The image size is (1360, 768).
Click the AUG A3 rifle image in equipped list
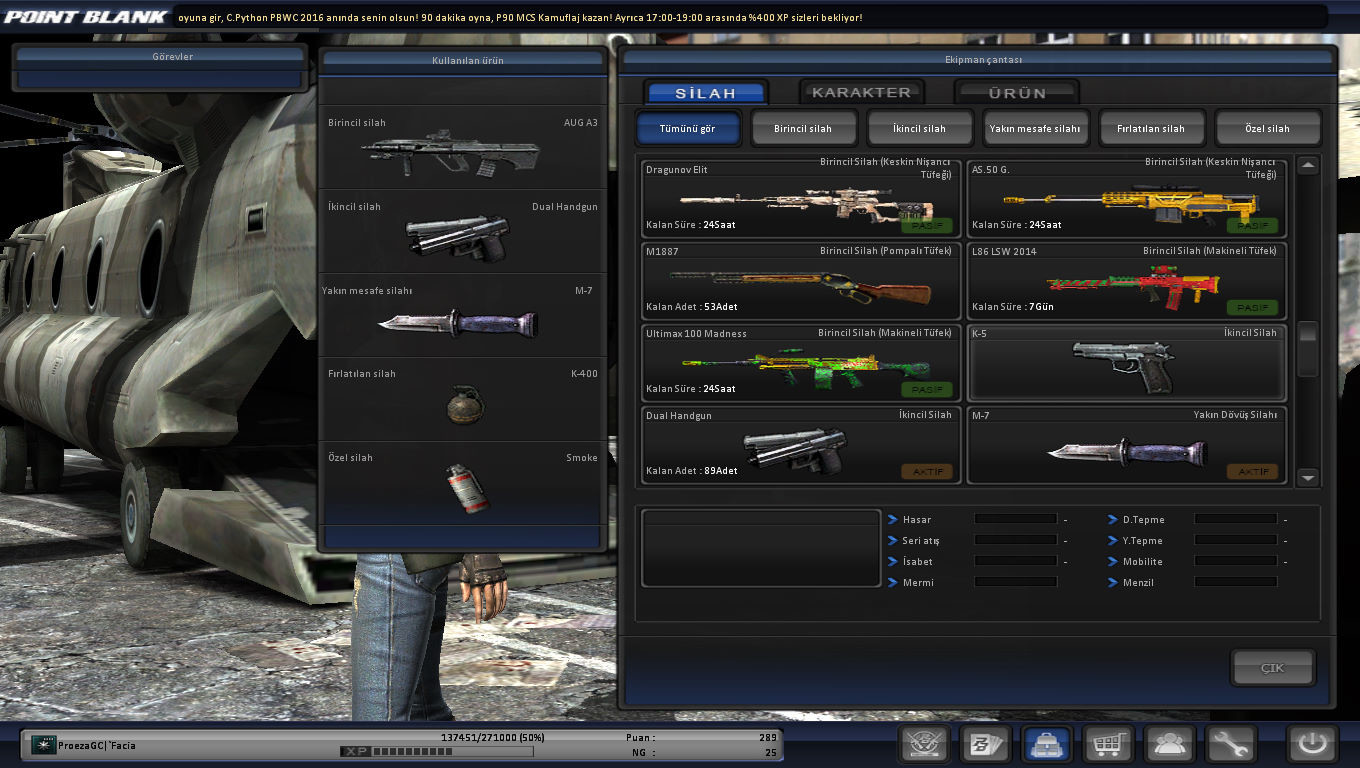point(450,153)
